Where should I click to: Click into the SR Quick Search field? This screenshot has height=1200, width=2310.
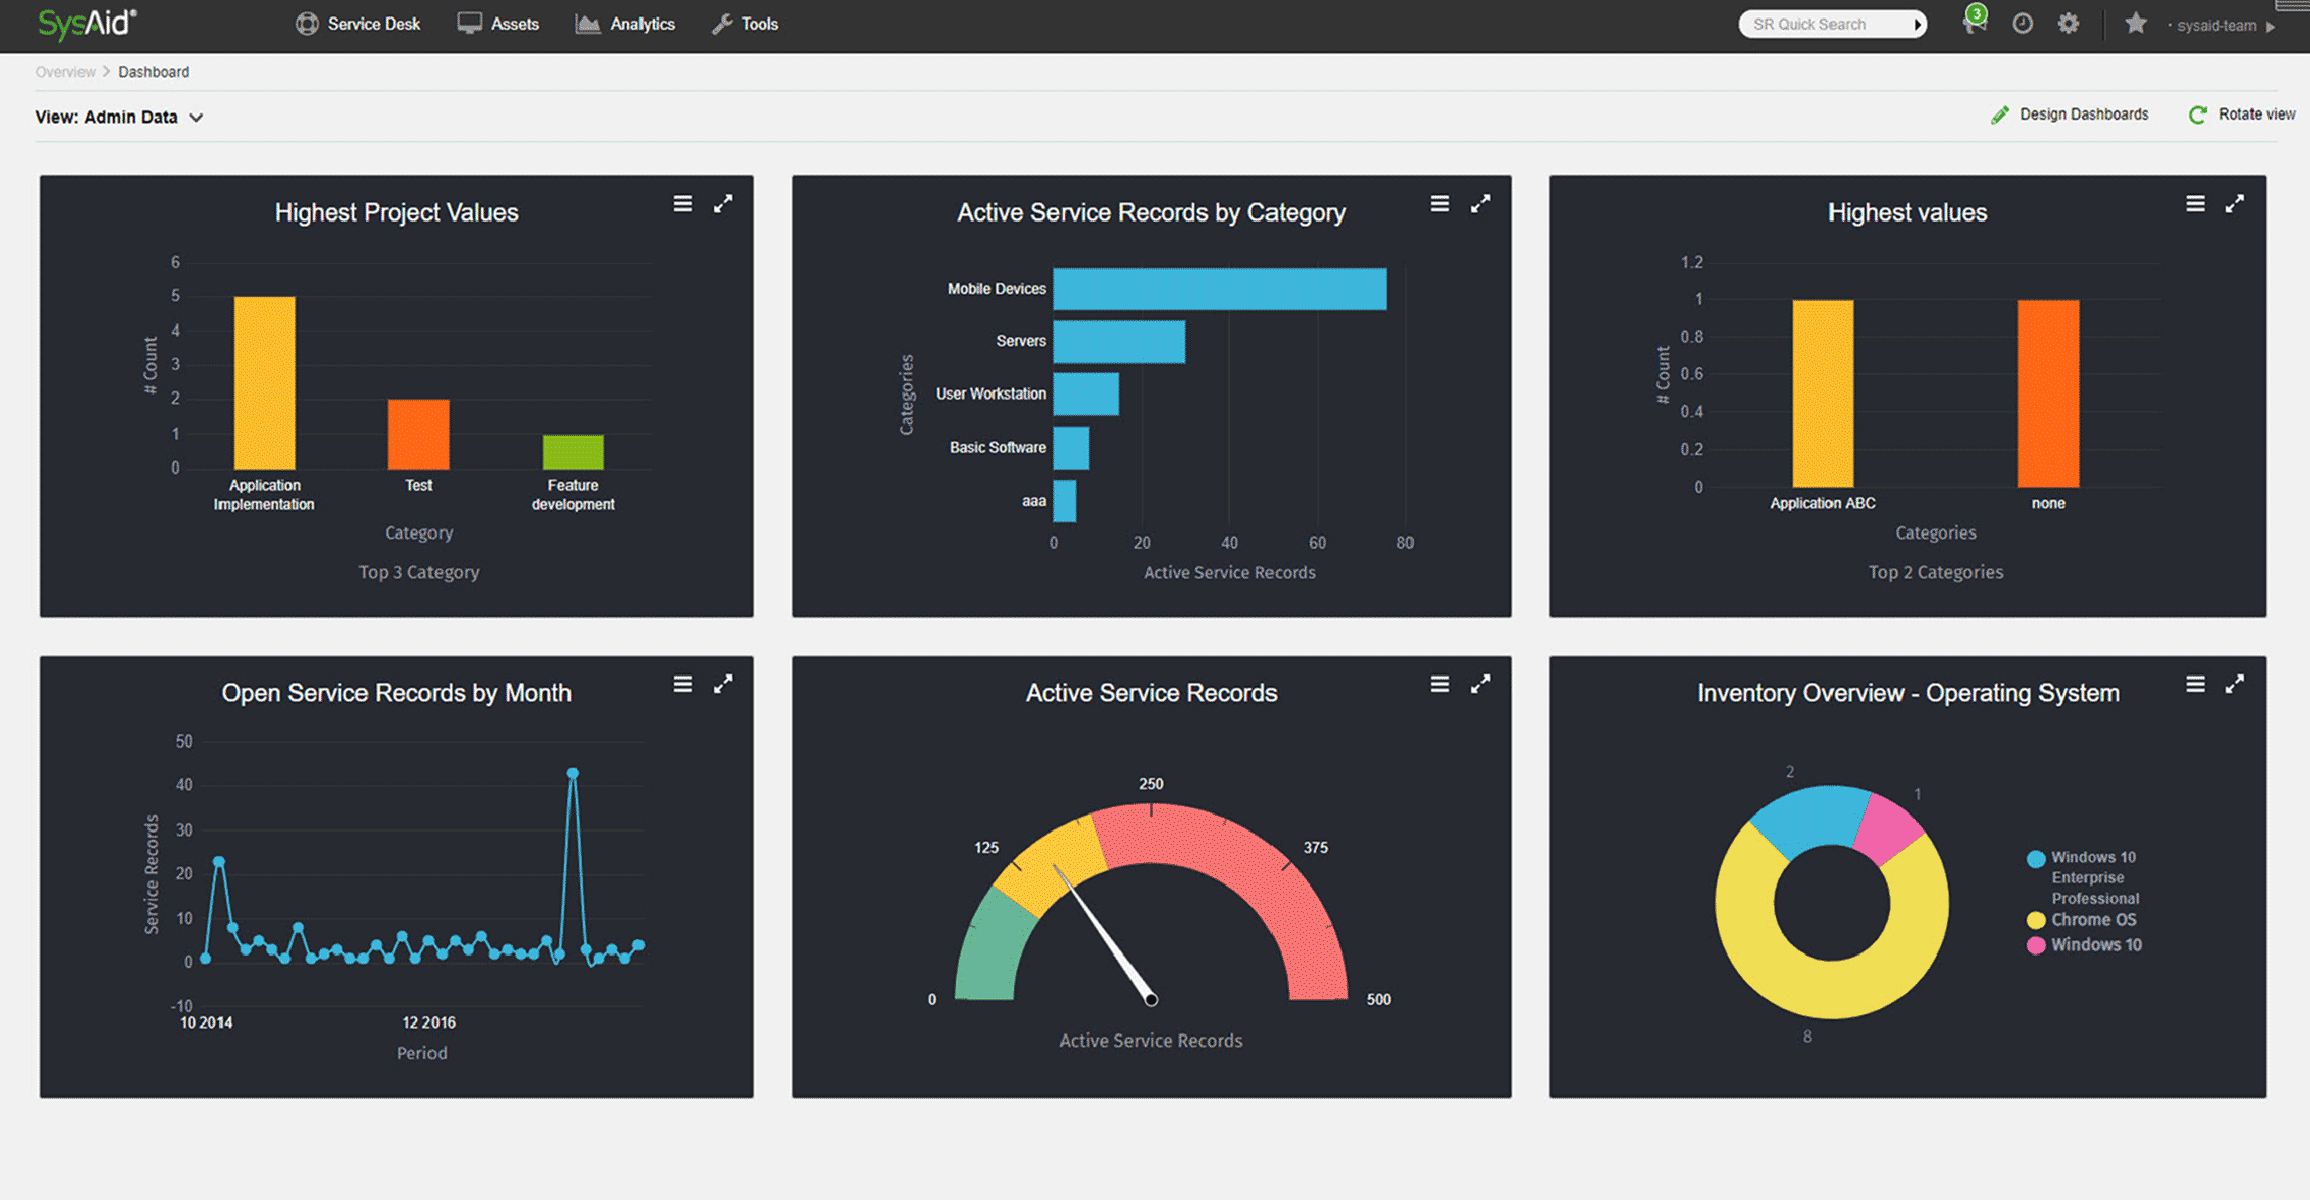[x=1820, y=24]
